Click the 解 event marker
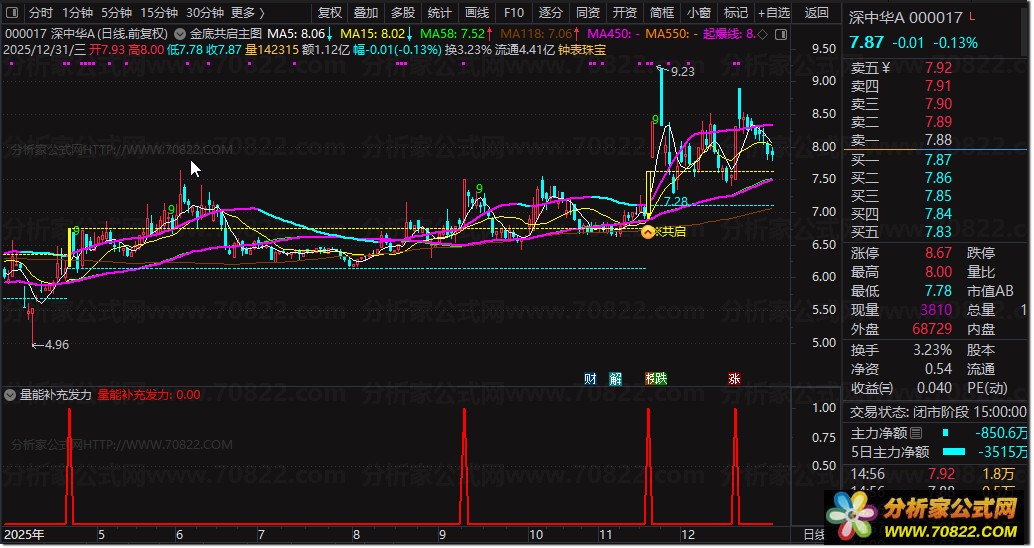 click(x=615, y=378)
